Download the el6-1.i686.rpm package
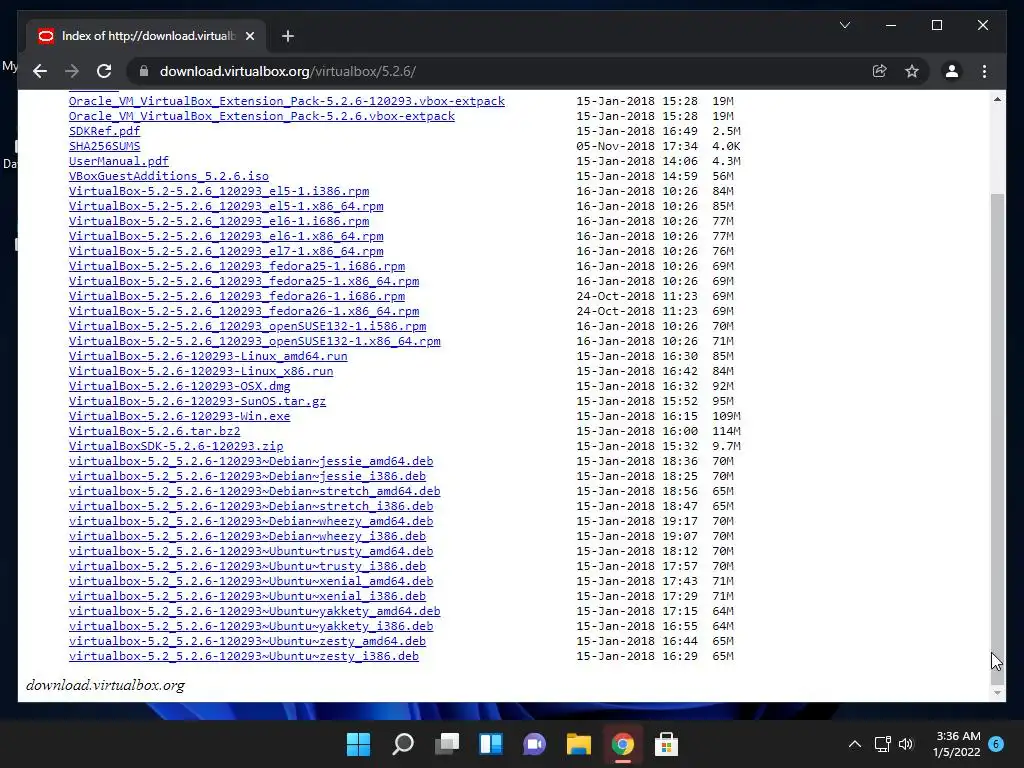1024x768 pixels. (x=219, y=221)
